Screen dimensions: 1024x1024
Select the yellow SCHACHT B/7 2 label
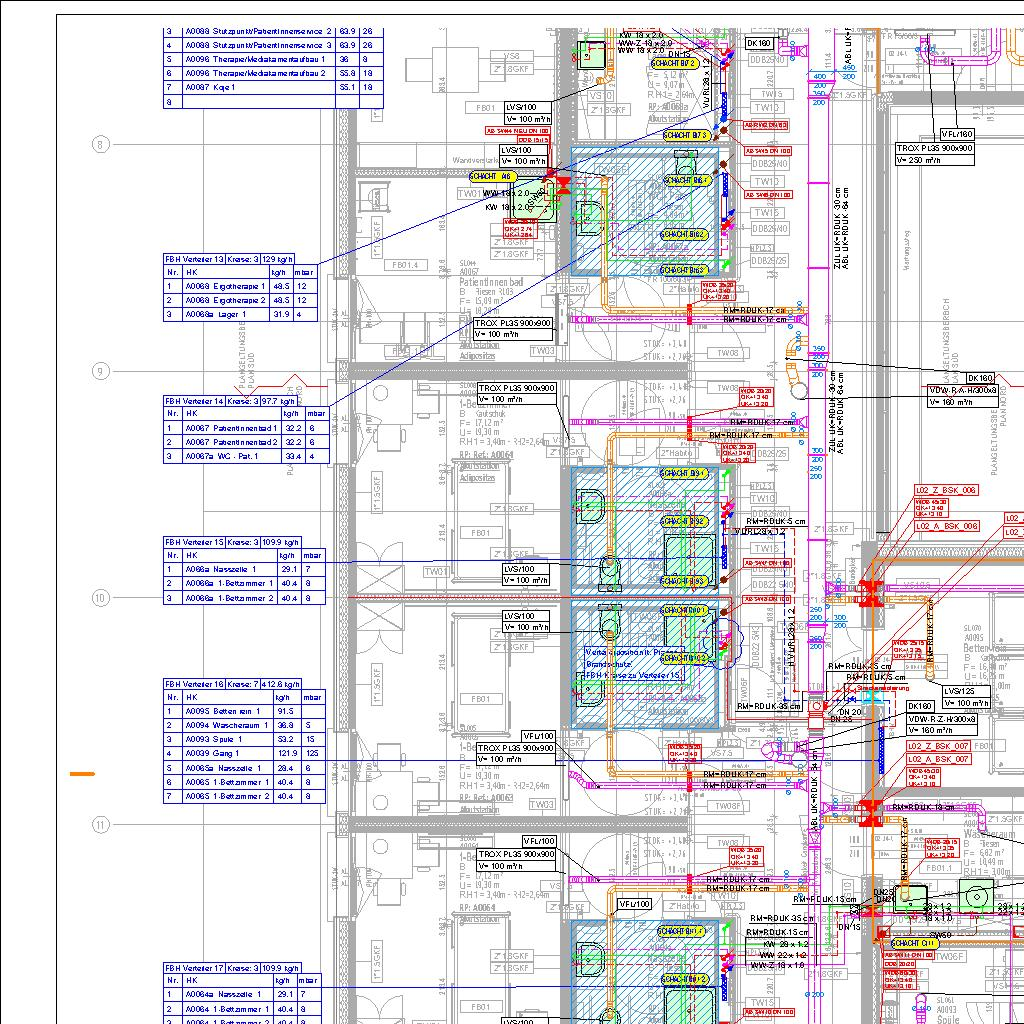point(675,63)
